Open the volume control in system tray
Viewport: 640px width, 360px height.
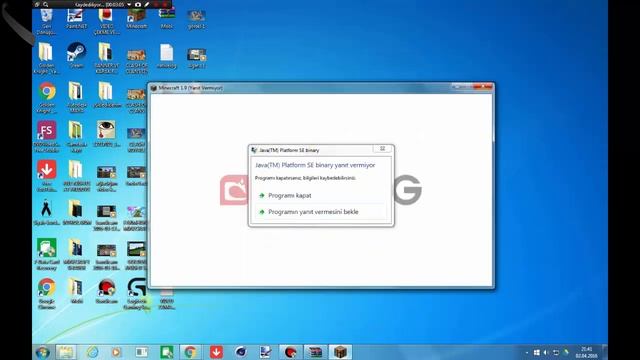click(546, 353)
